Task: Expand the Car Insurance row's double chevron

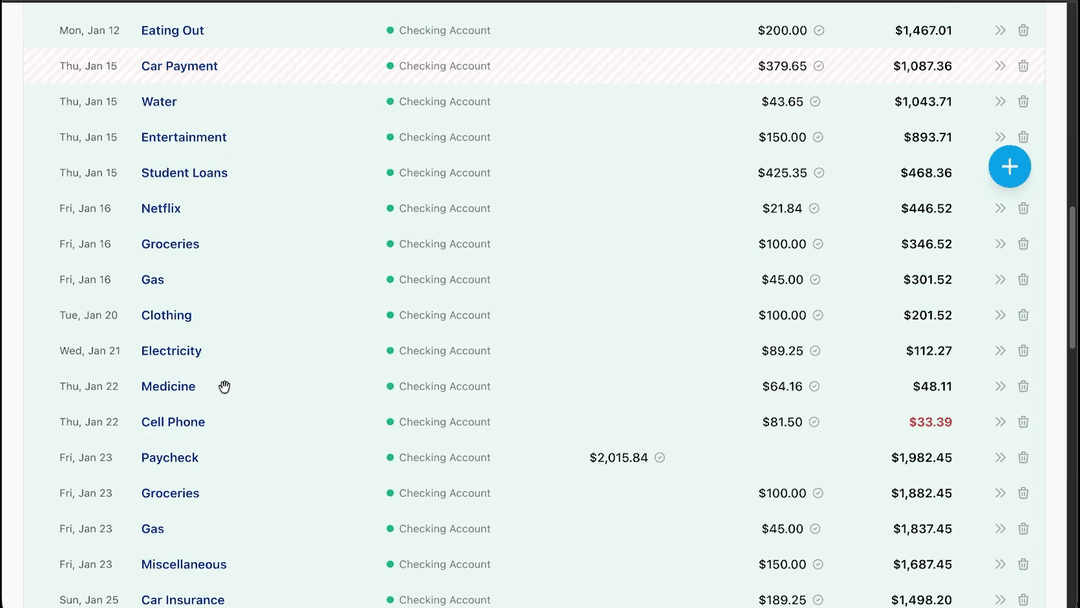Action: (x=1000, y=600)
